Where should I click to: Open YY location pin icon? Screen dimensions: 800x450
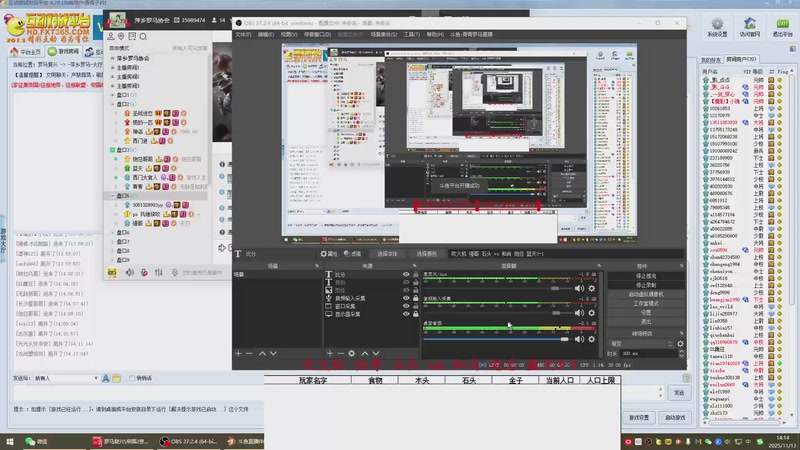click(x=121, y=37)
